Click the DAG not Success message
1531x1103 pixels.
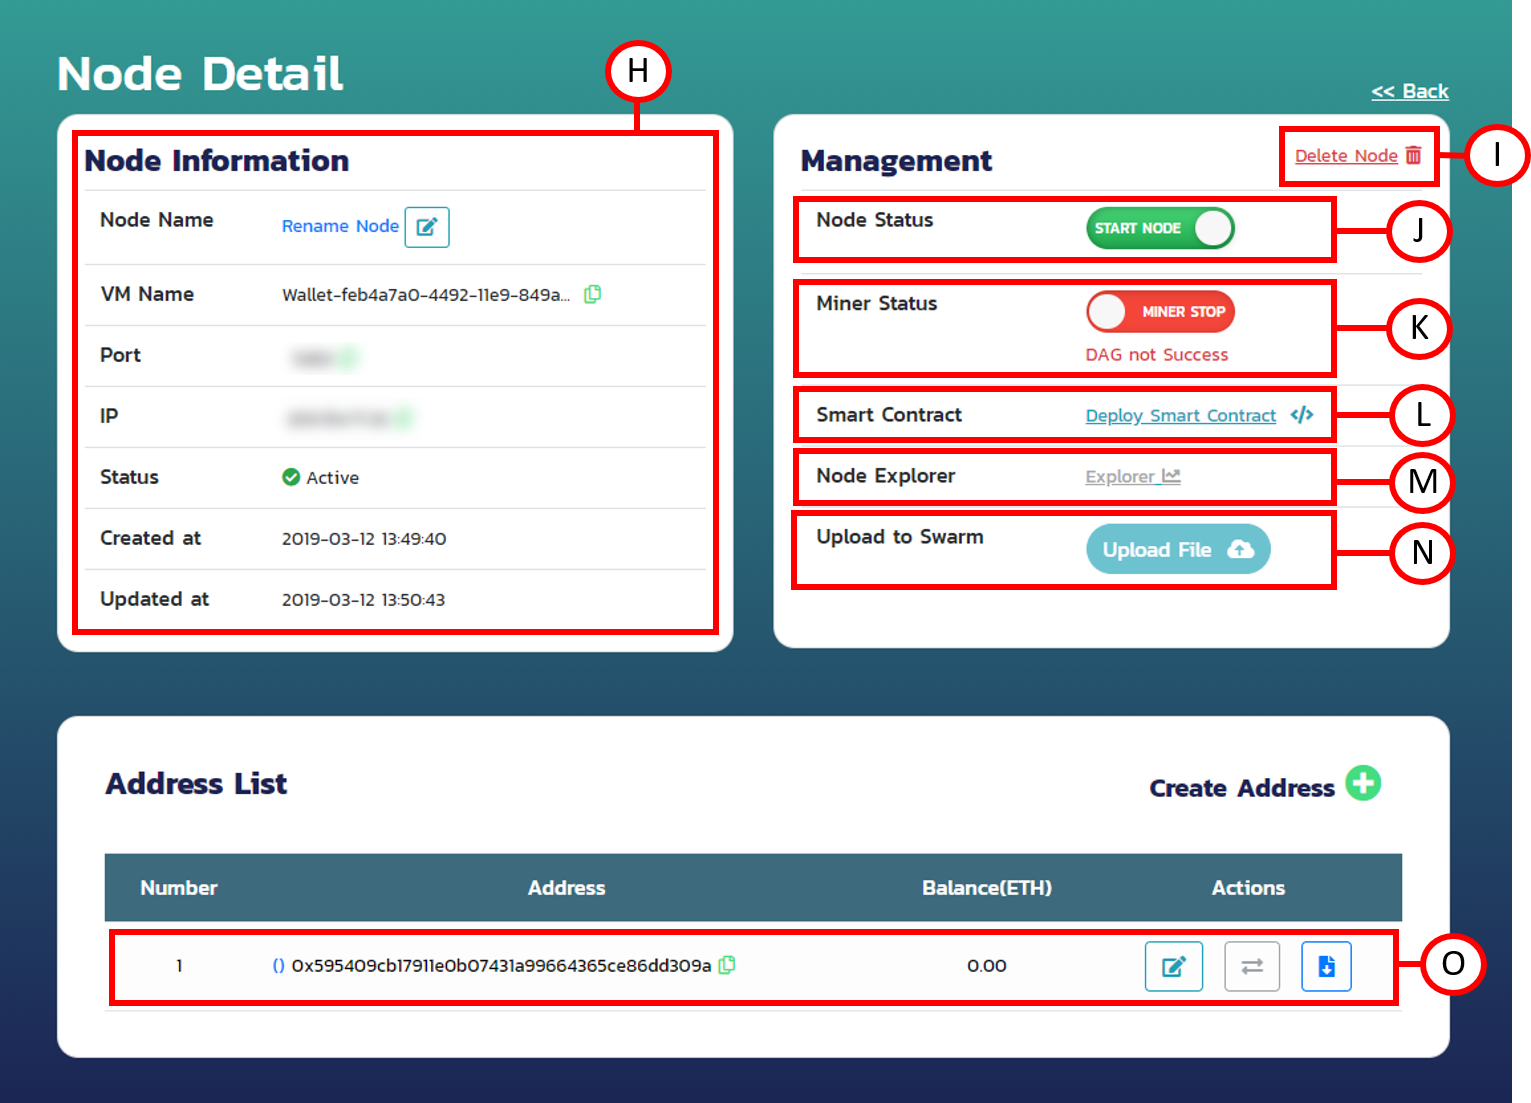(1157, 355)
